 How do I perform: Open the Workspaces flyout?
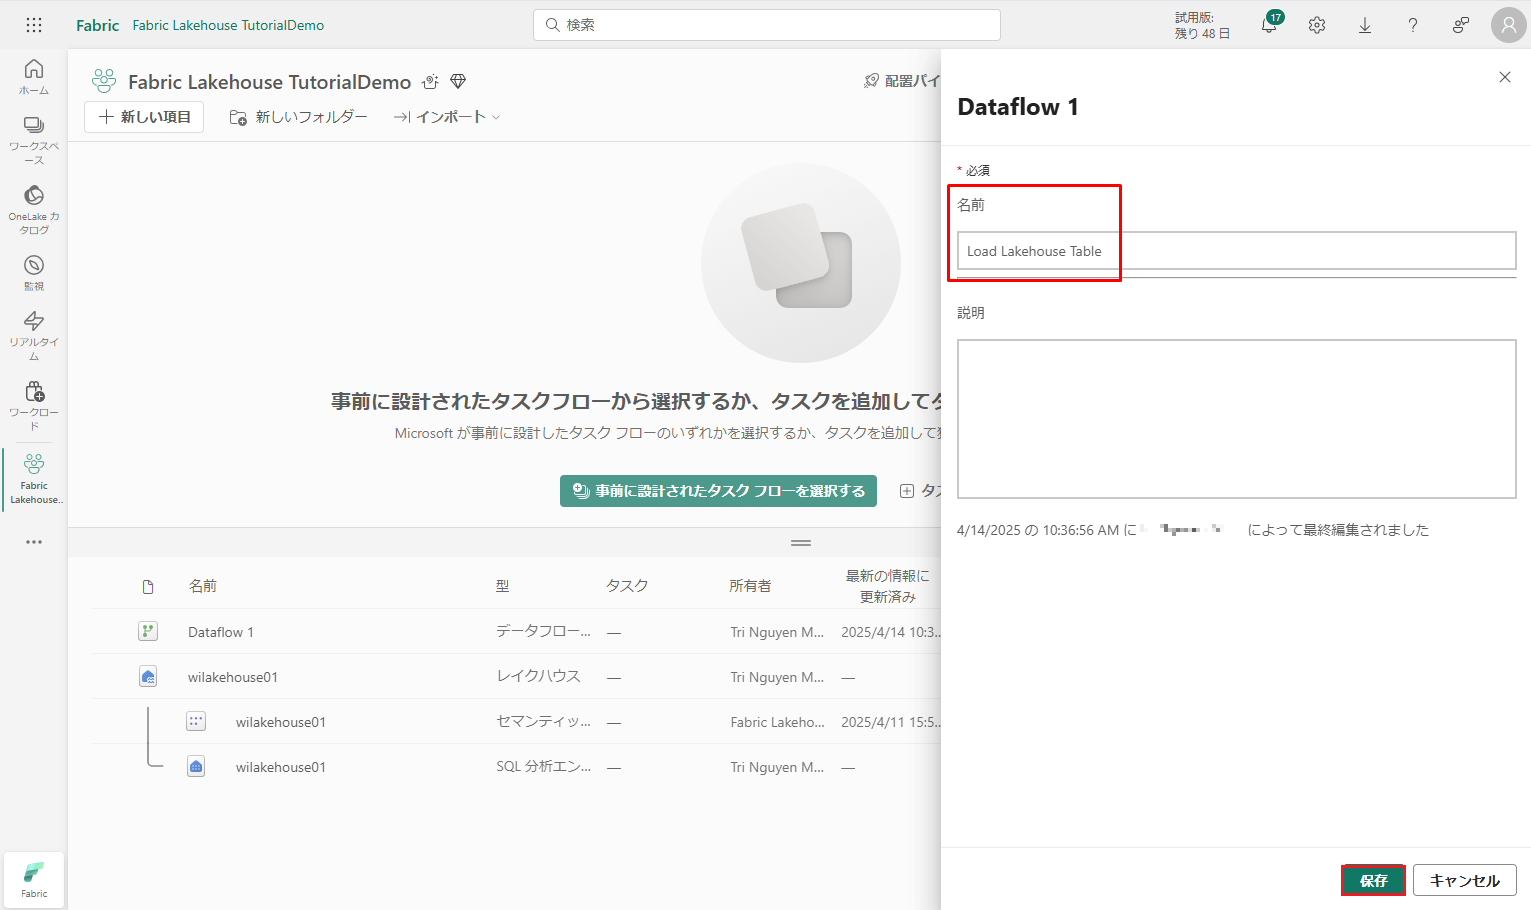34,139
